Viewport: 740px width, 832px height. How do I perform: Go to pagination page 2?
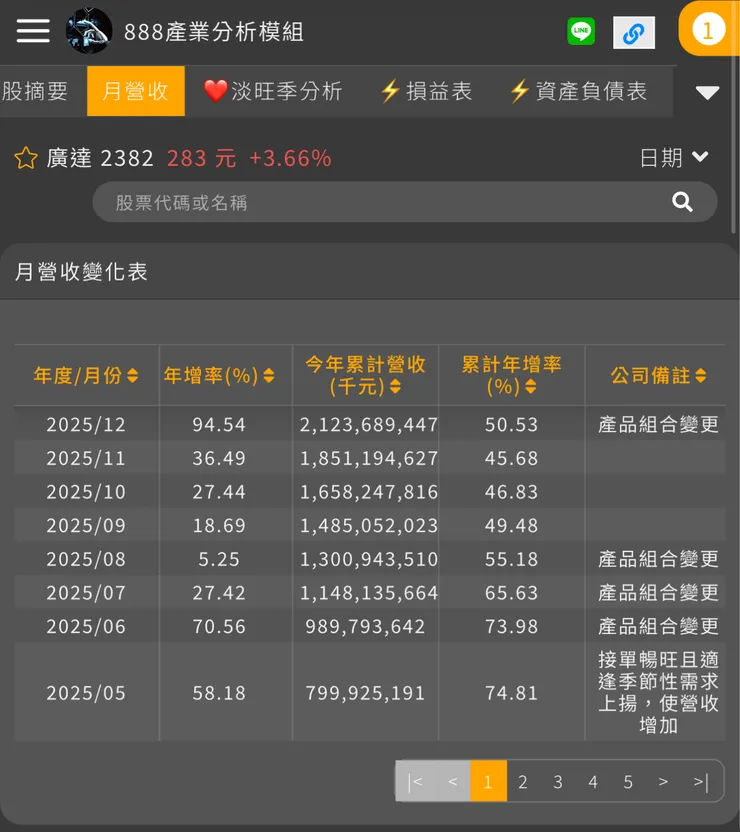(x=523, y=781)
